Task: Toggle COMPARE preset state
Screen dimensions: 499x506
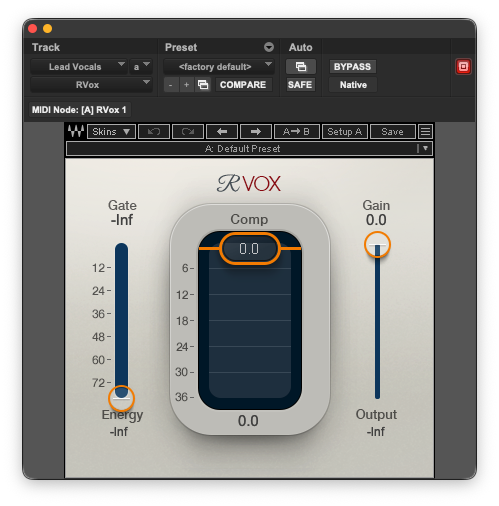Action: [243, 85]
